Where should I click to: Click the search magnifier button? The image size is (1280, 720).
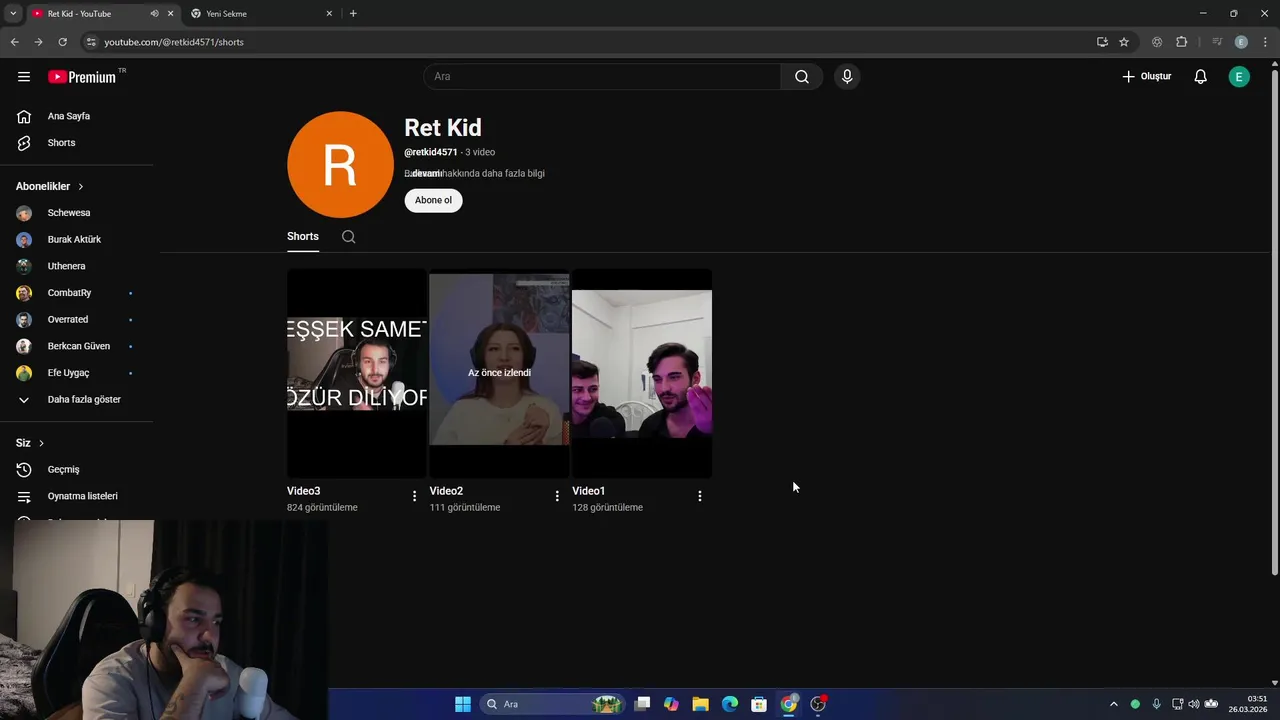point(802,77)
